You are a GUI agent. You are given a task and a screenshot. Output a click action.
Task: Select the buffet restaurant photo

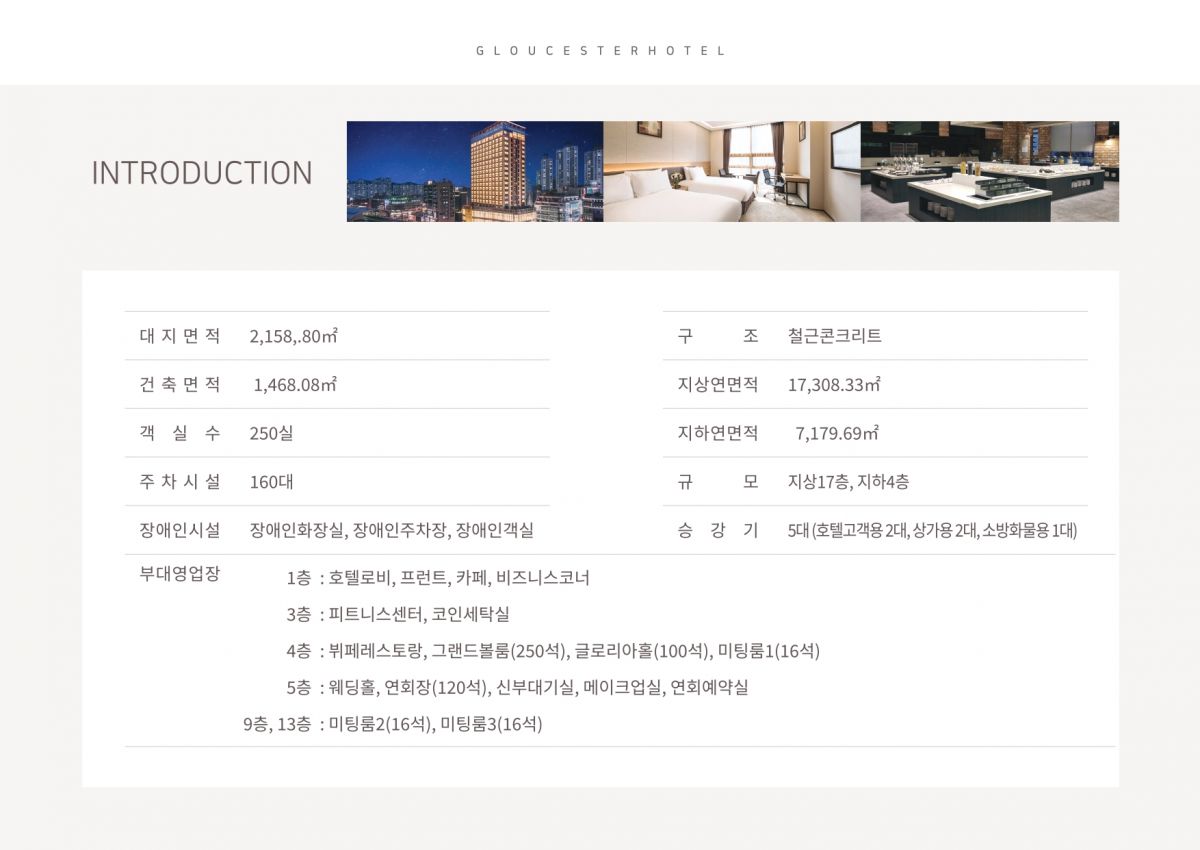coord(989,171)
